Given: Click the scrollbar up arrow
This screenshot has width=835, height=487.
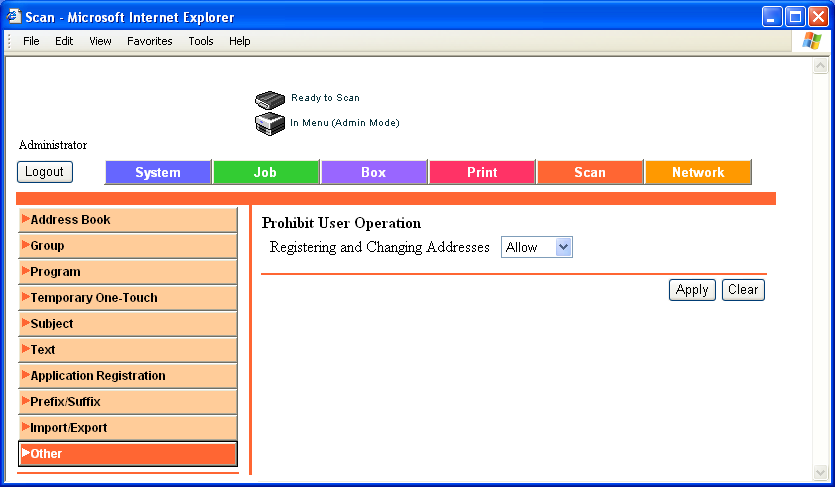Looking at the screenshot, I should point(820,66).
